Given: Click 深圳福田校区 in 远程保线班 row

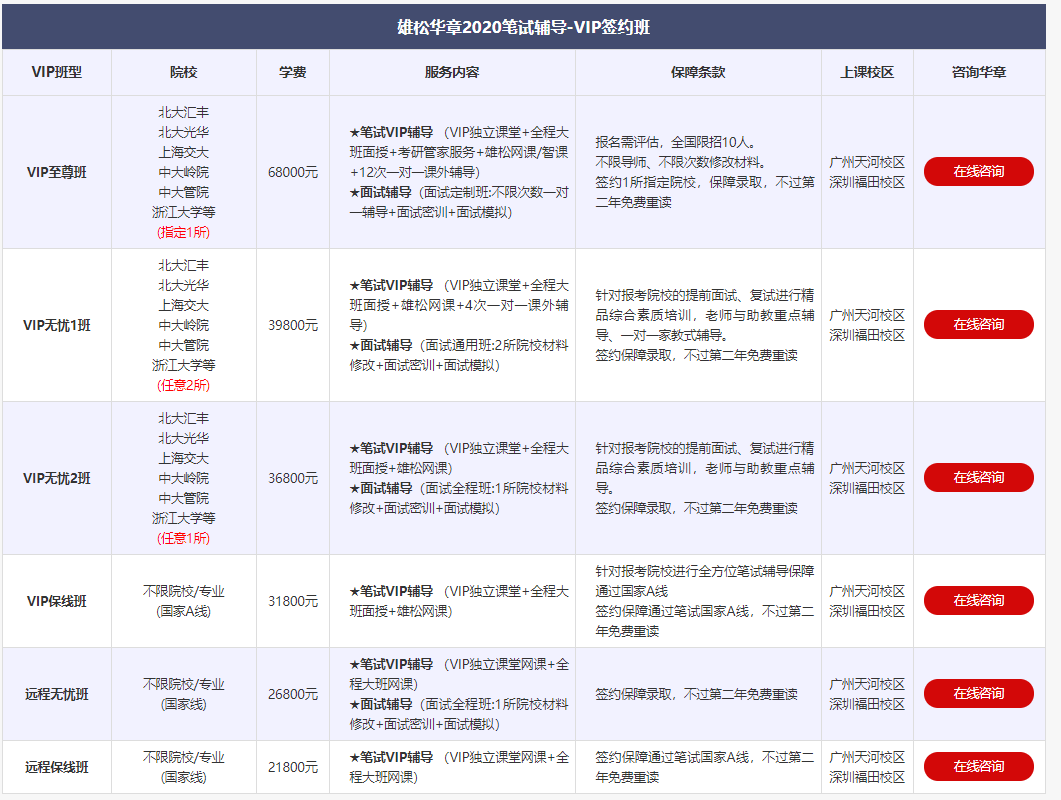Looking at the screenshot, I should click(x=867, y=777).
